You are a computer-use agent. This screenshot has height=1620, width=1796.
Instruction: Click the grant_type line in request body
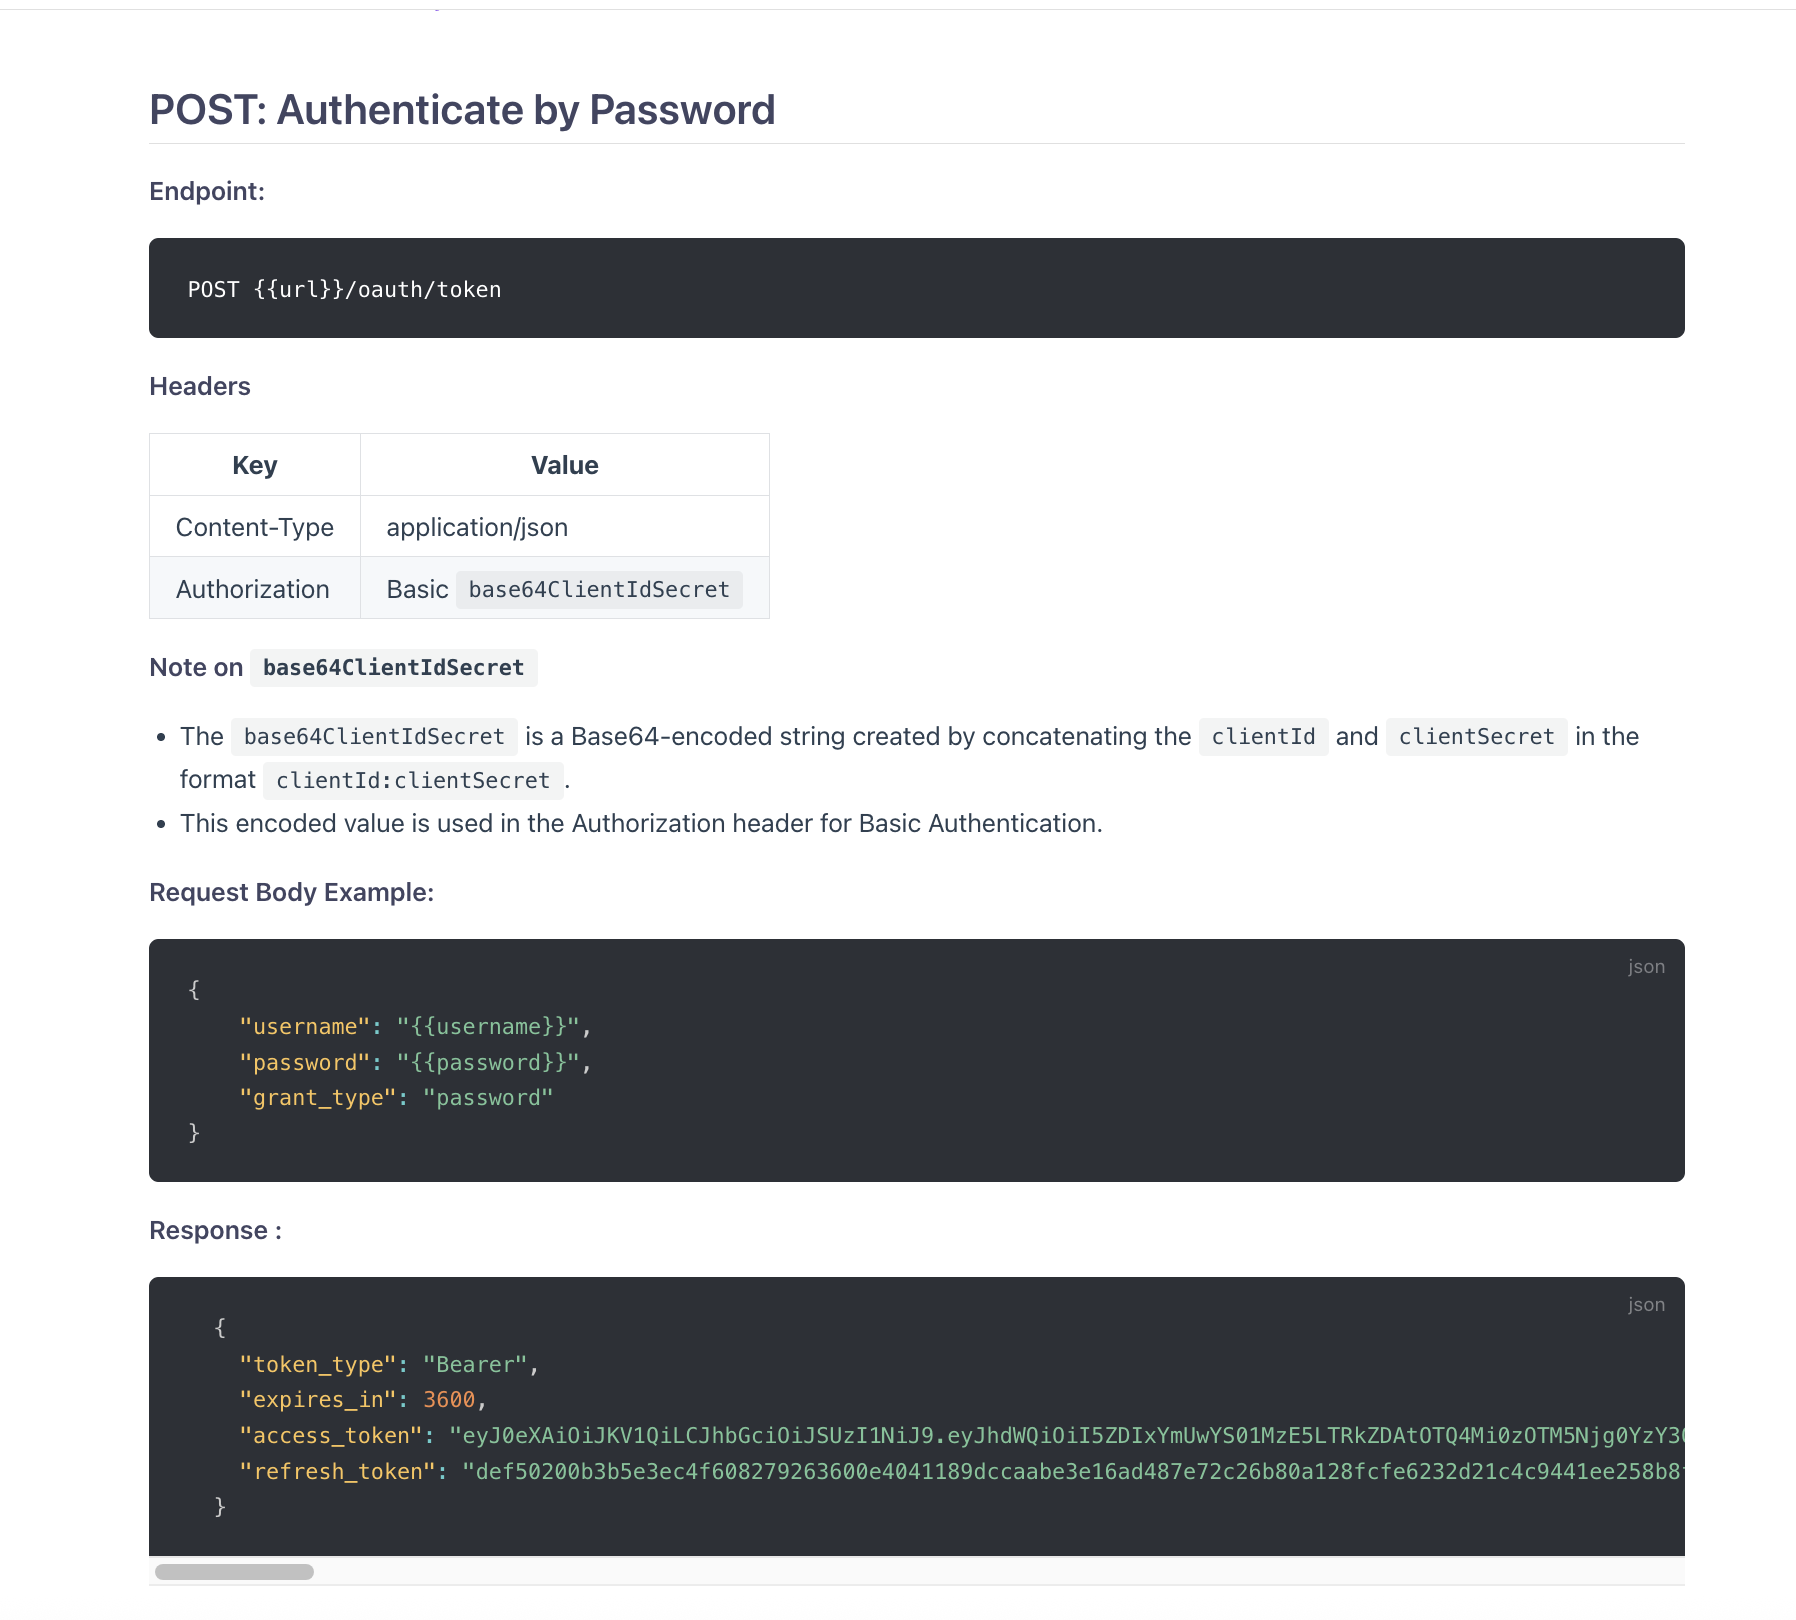pos(396,1098)
